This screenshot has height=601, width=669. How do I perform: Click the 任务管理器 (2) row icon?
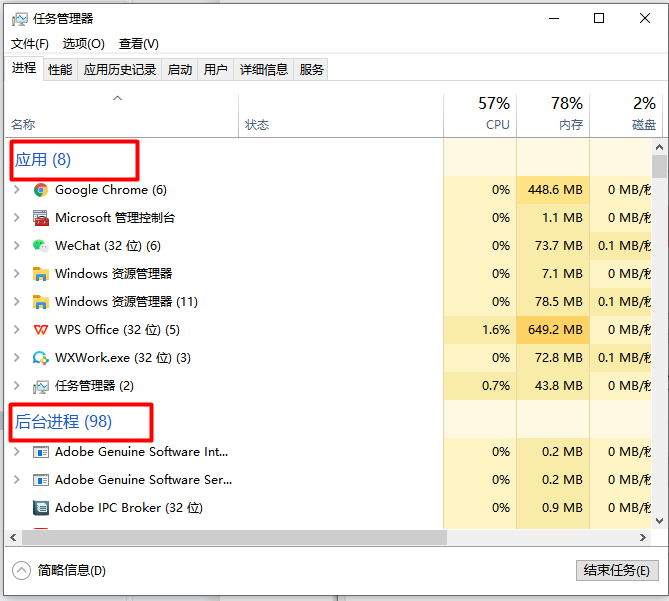[x=41, y=386]
